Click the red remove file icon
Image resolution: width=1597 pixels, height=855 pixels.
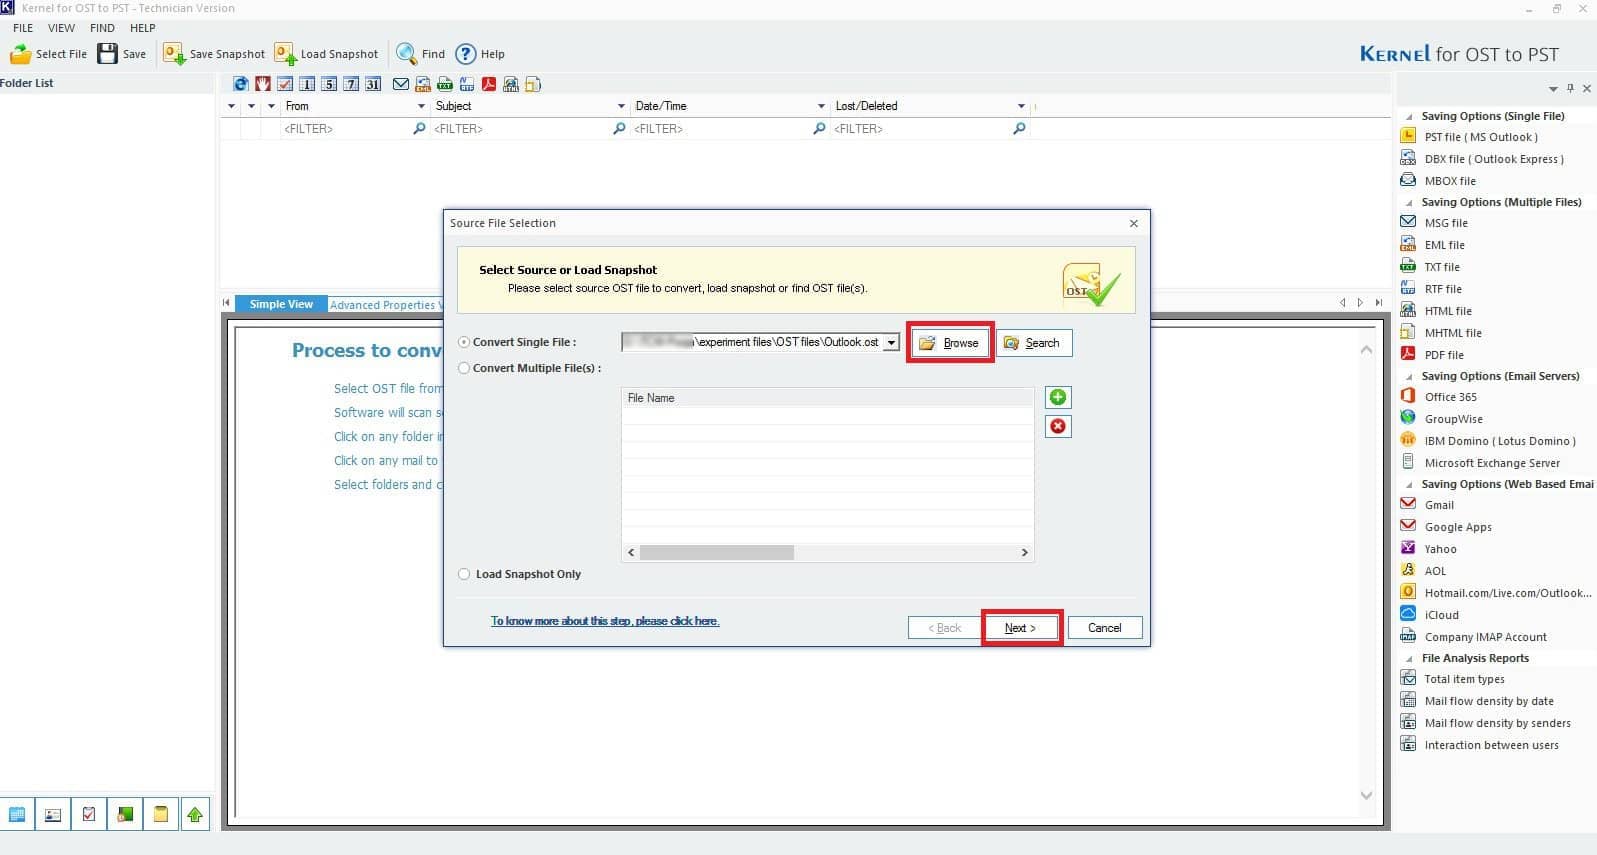pos(1058,426)
